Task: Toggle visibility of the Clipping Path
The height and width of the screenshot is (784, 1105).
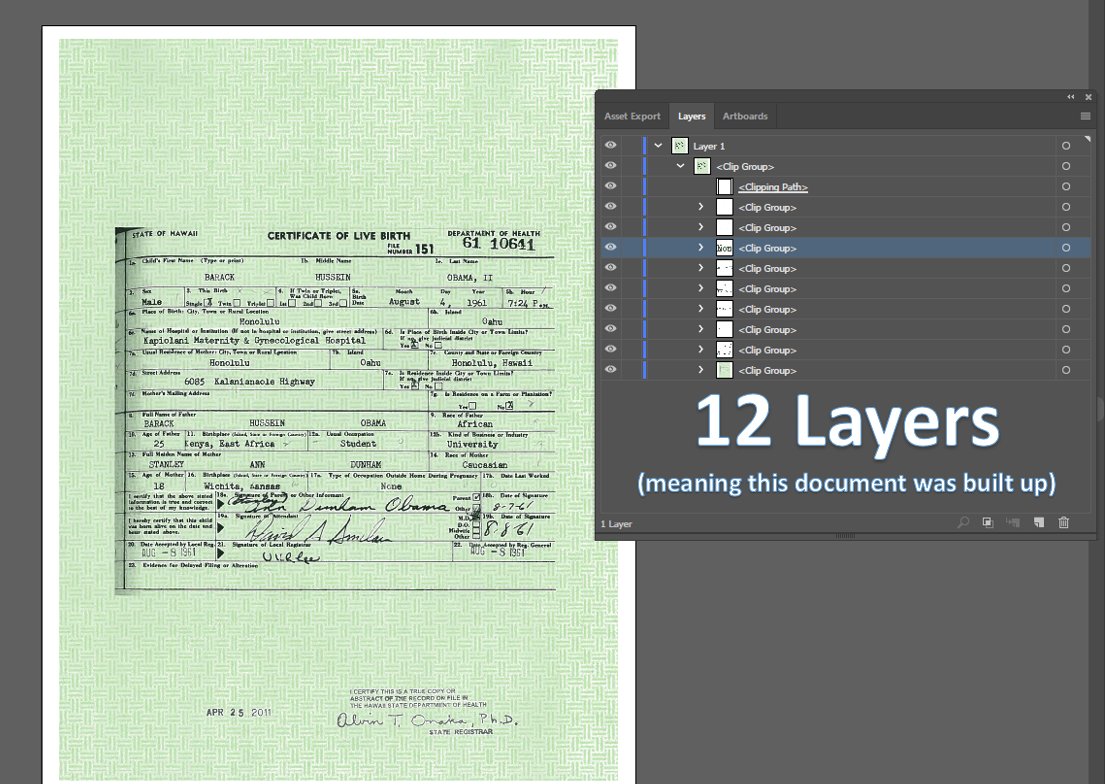Action: coord(610,186)
